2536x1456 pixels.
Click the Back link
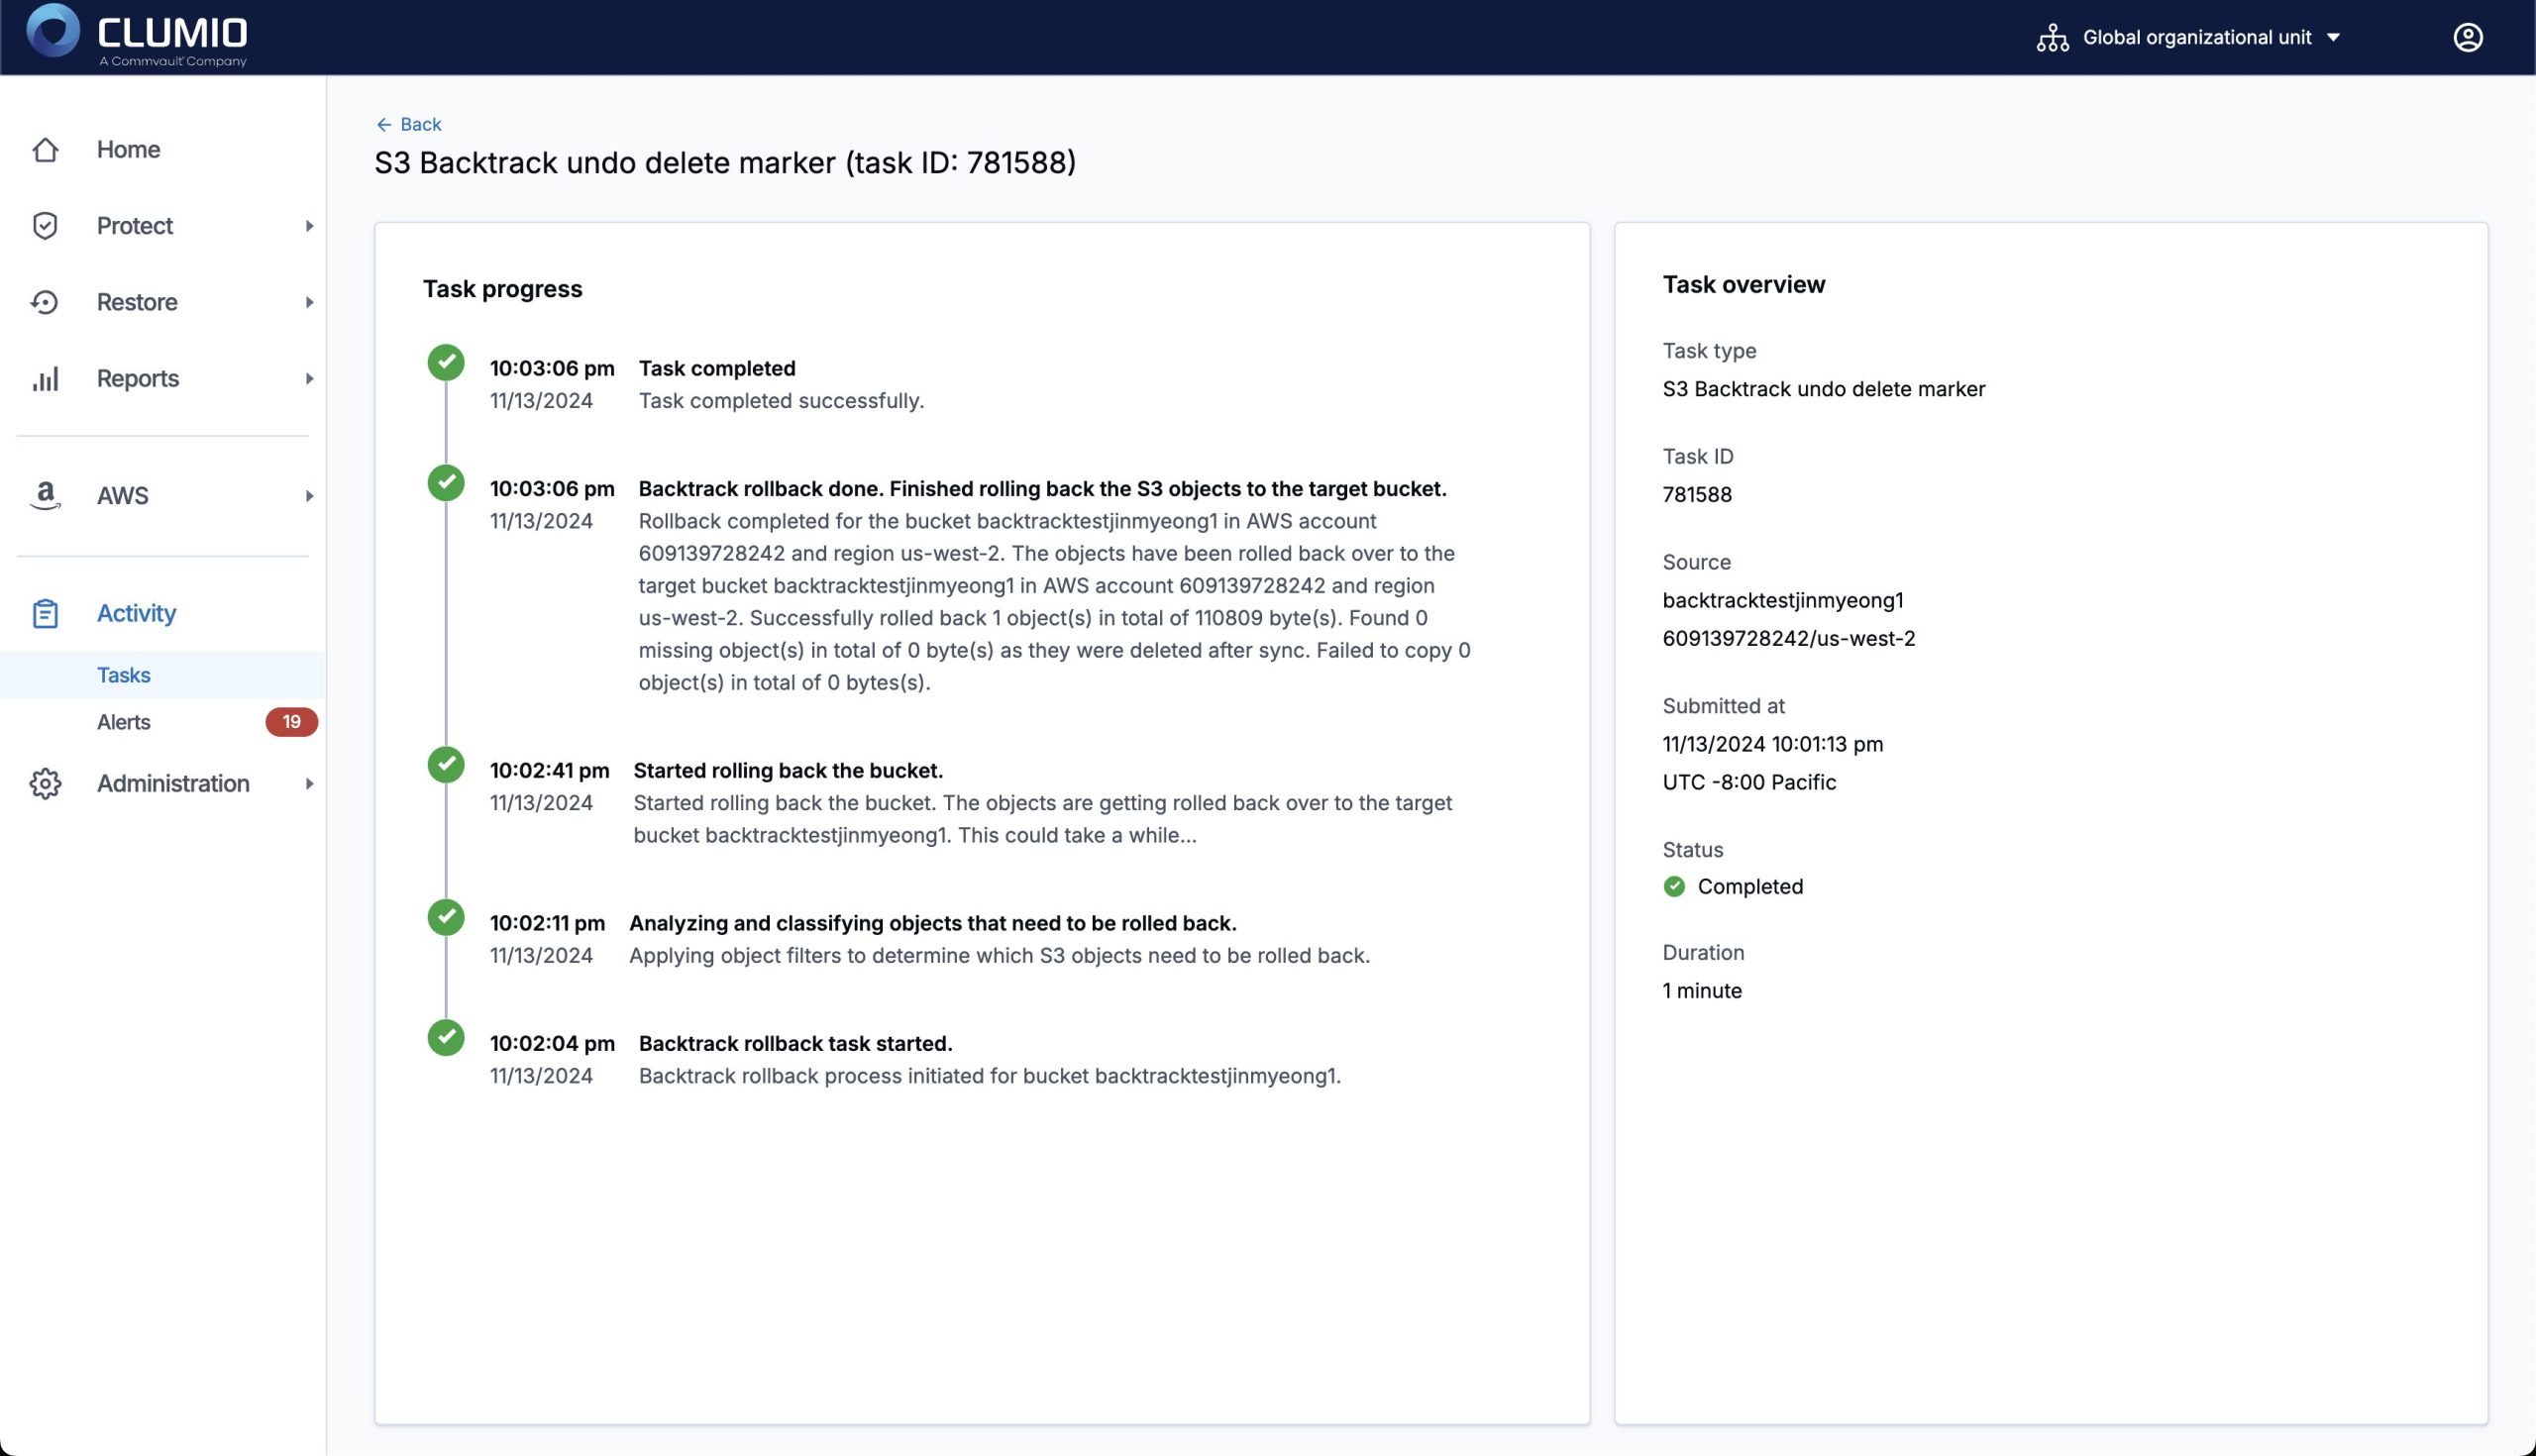[x=409, y=124]
